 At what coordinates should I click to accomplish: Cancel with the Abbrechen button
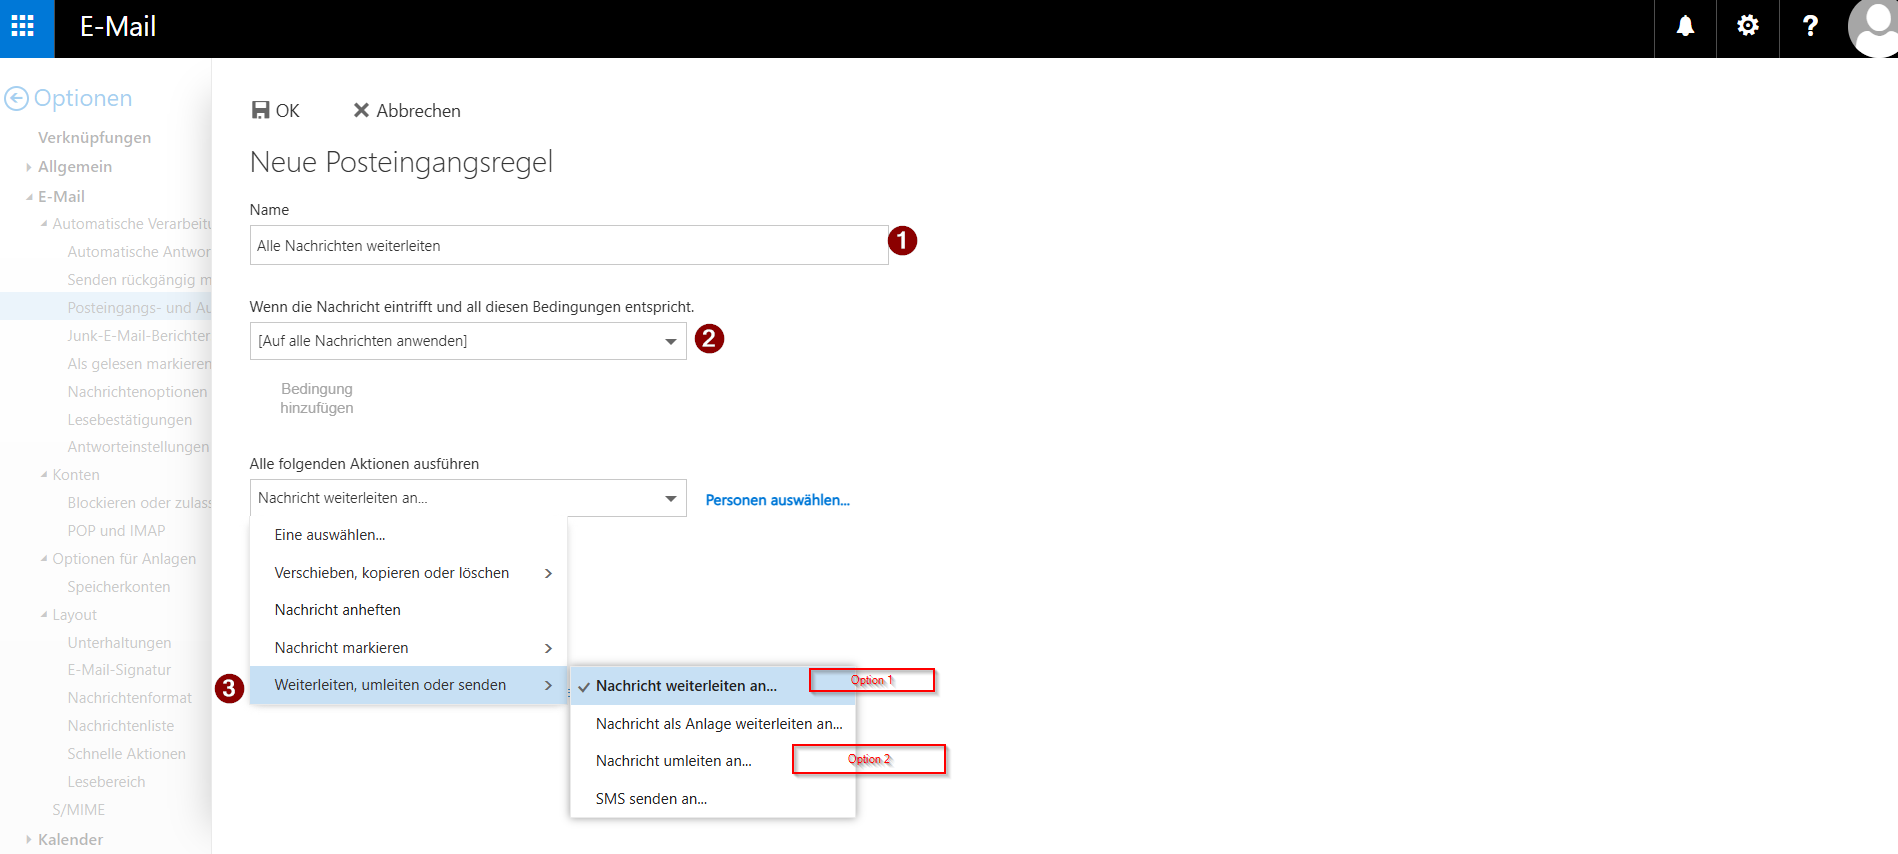[407, 111]
